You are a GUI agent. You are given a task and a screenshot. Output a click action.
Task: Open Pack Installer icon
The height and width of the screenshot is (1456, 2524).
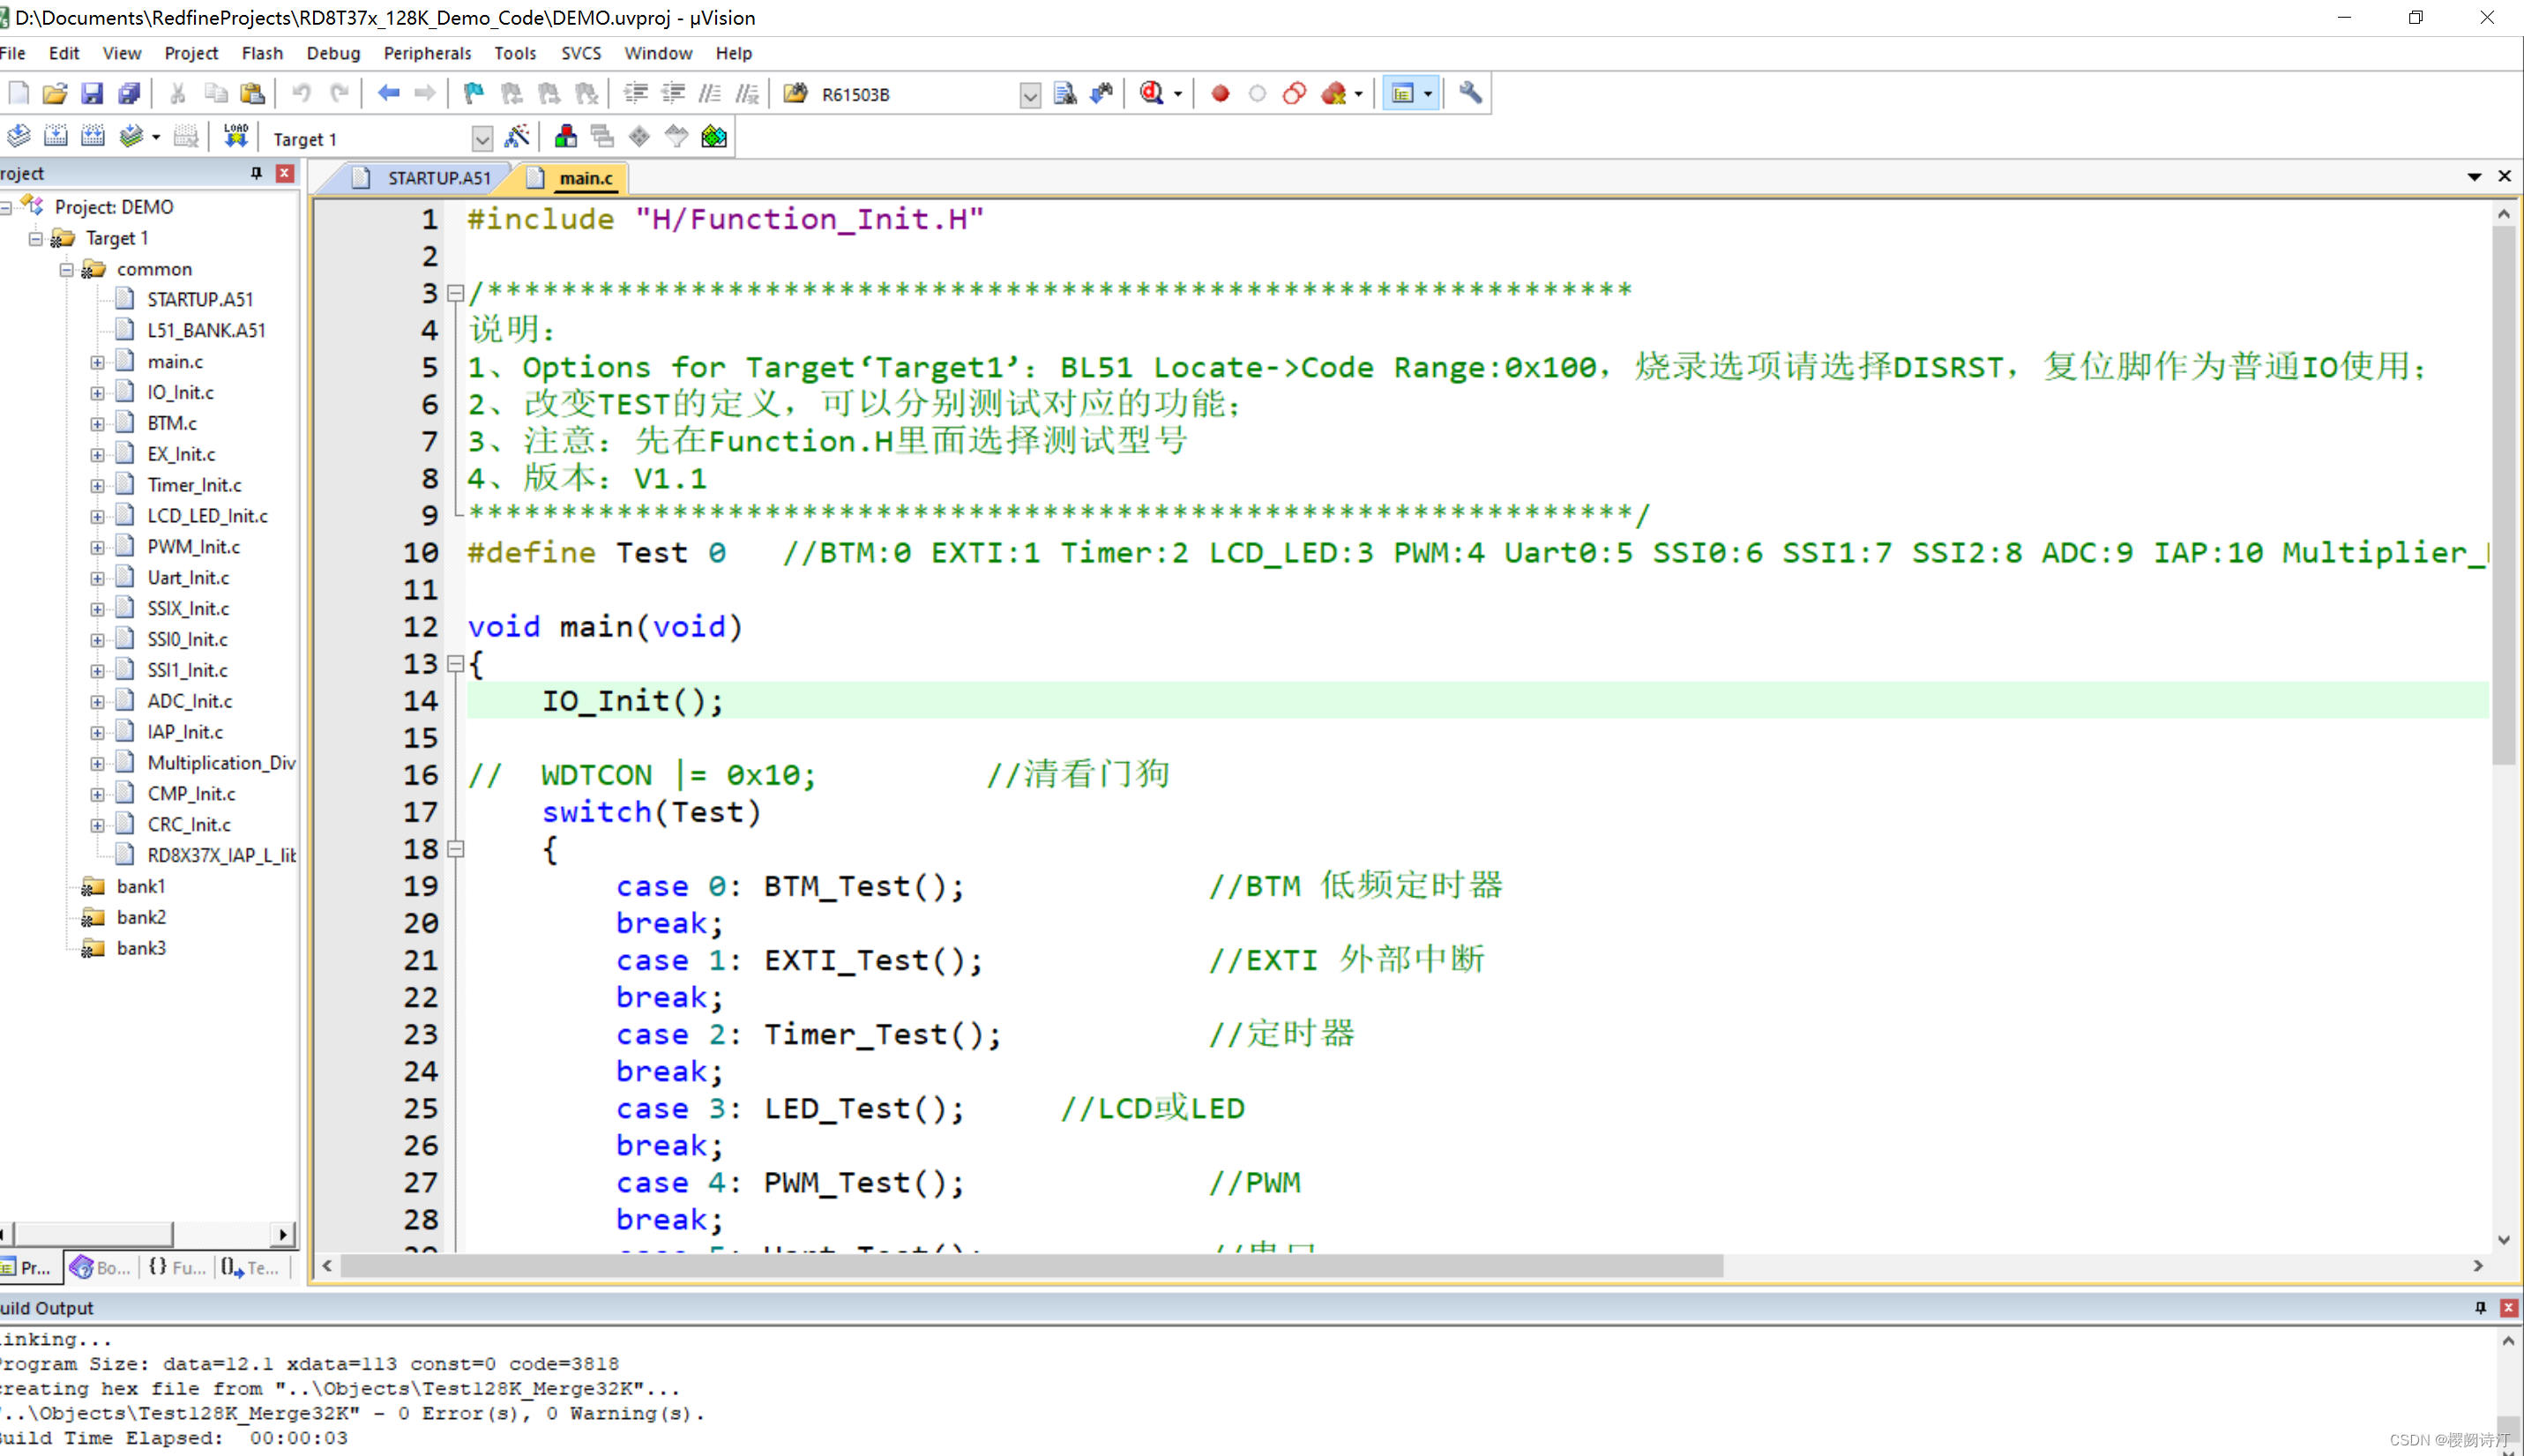[x=714, y=137]
